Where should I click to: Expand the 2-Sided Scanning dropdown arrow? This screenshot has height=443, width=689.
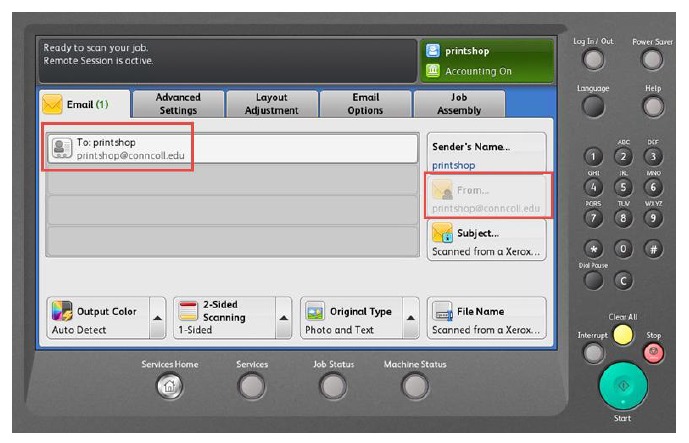(x=284, y=318)
